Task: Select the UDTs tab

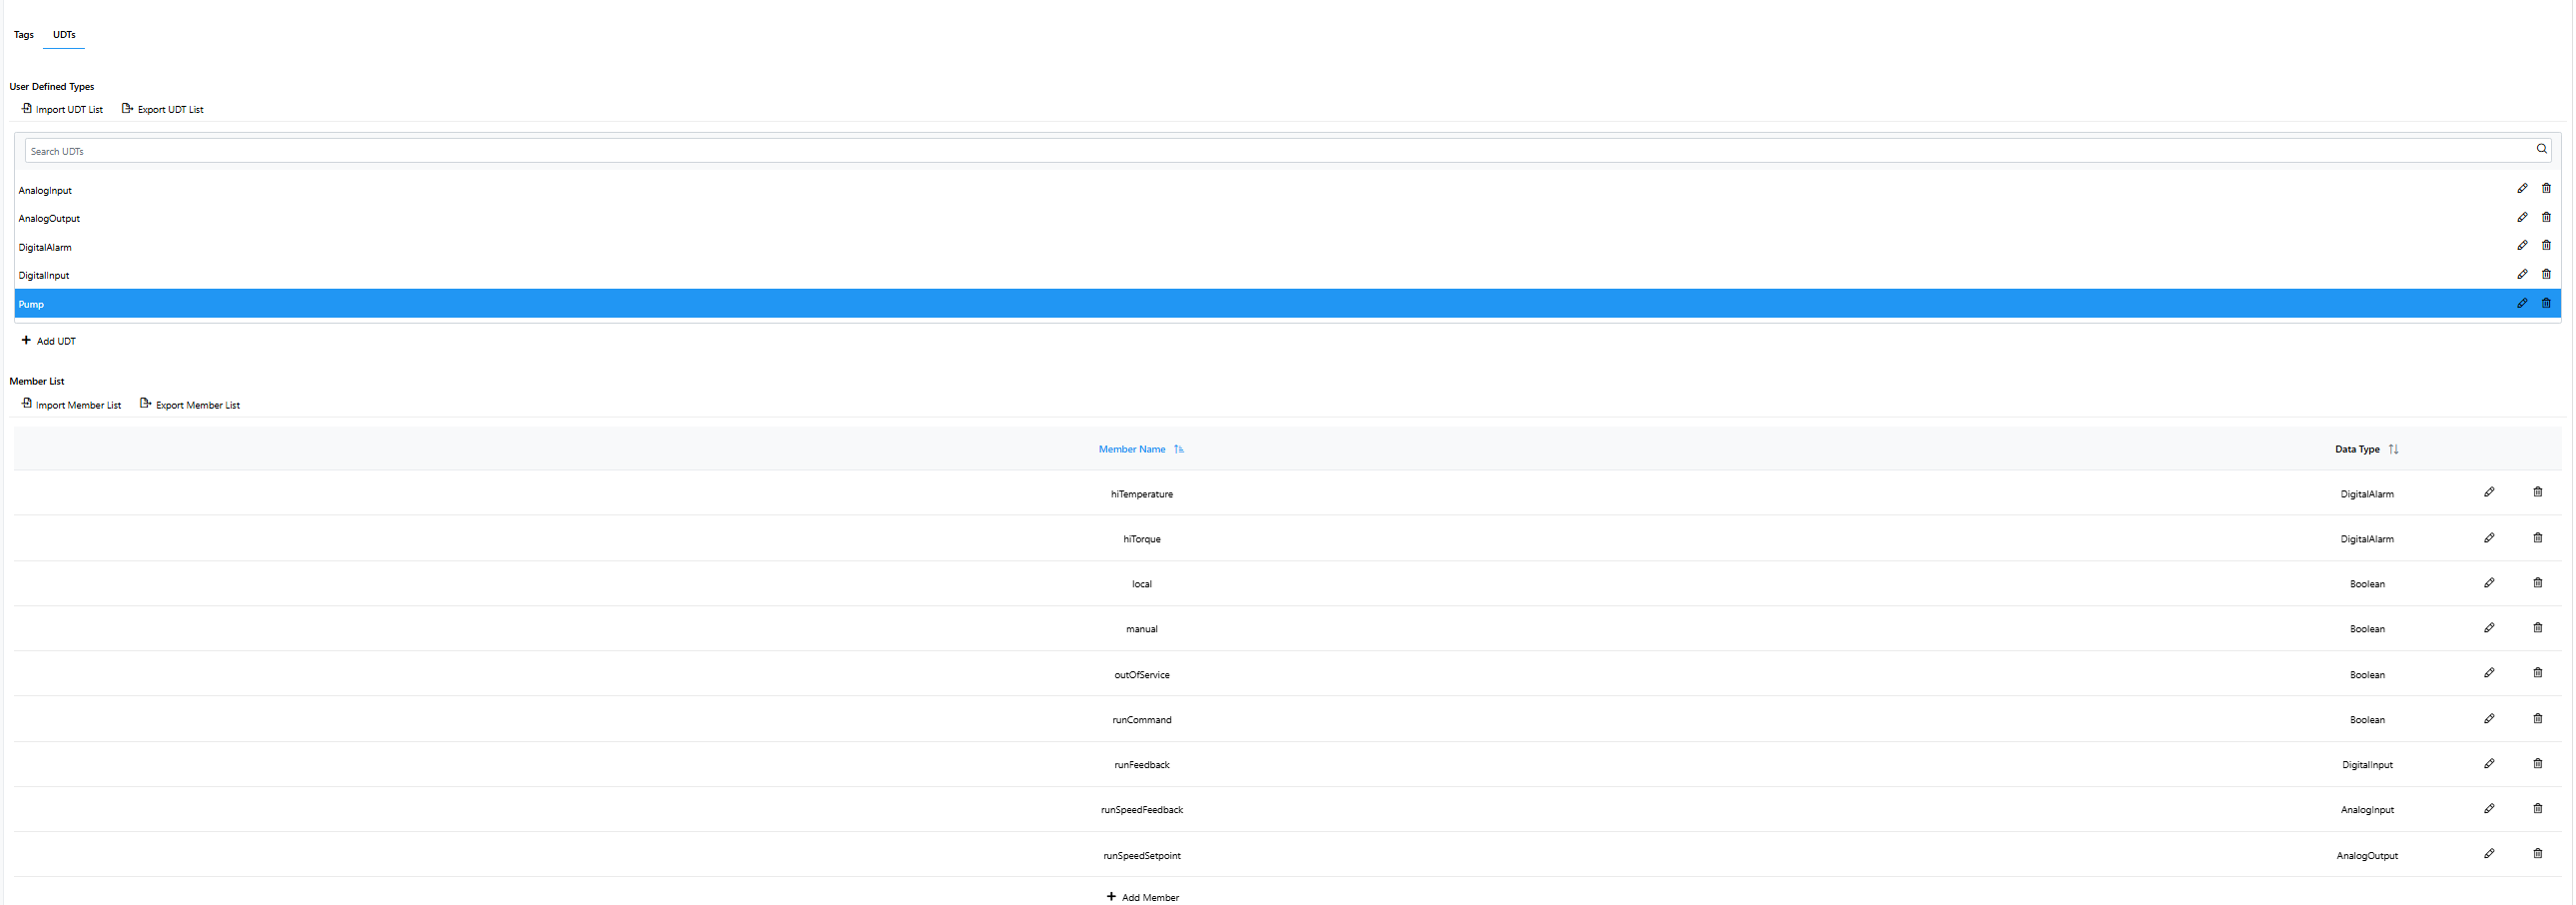Action: 64,35
